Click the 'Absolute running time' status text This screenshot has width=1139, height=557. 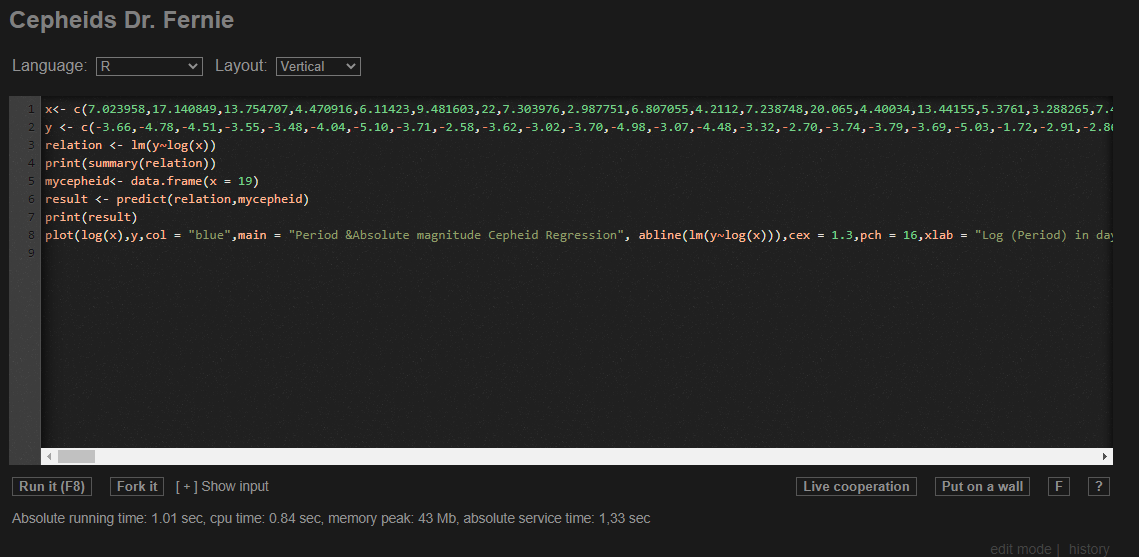[x=331, y=519]
